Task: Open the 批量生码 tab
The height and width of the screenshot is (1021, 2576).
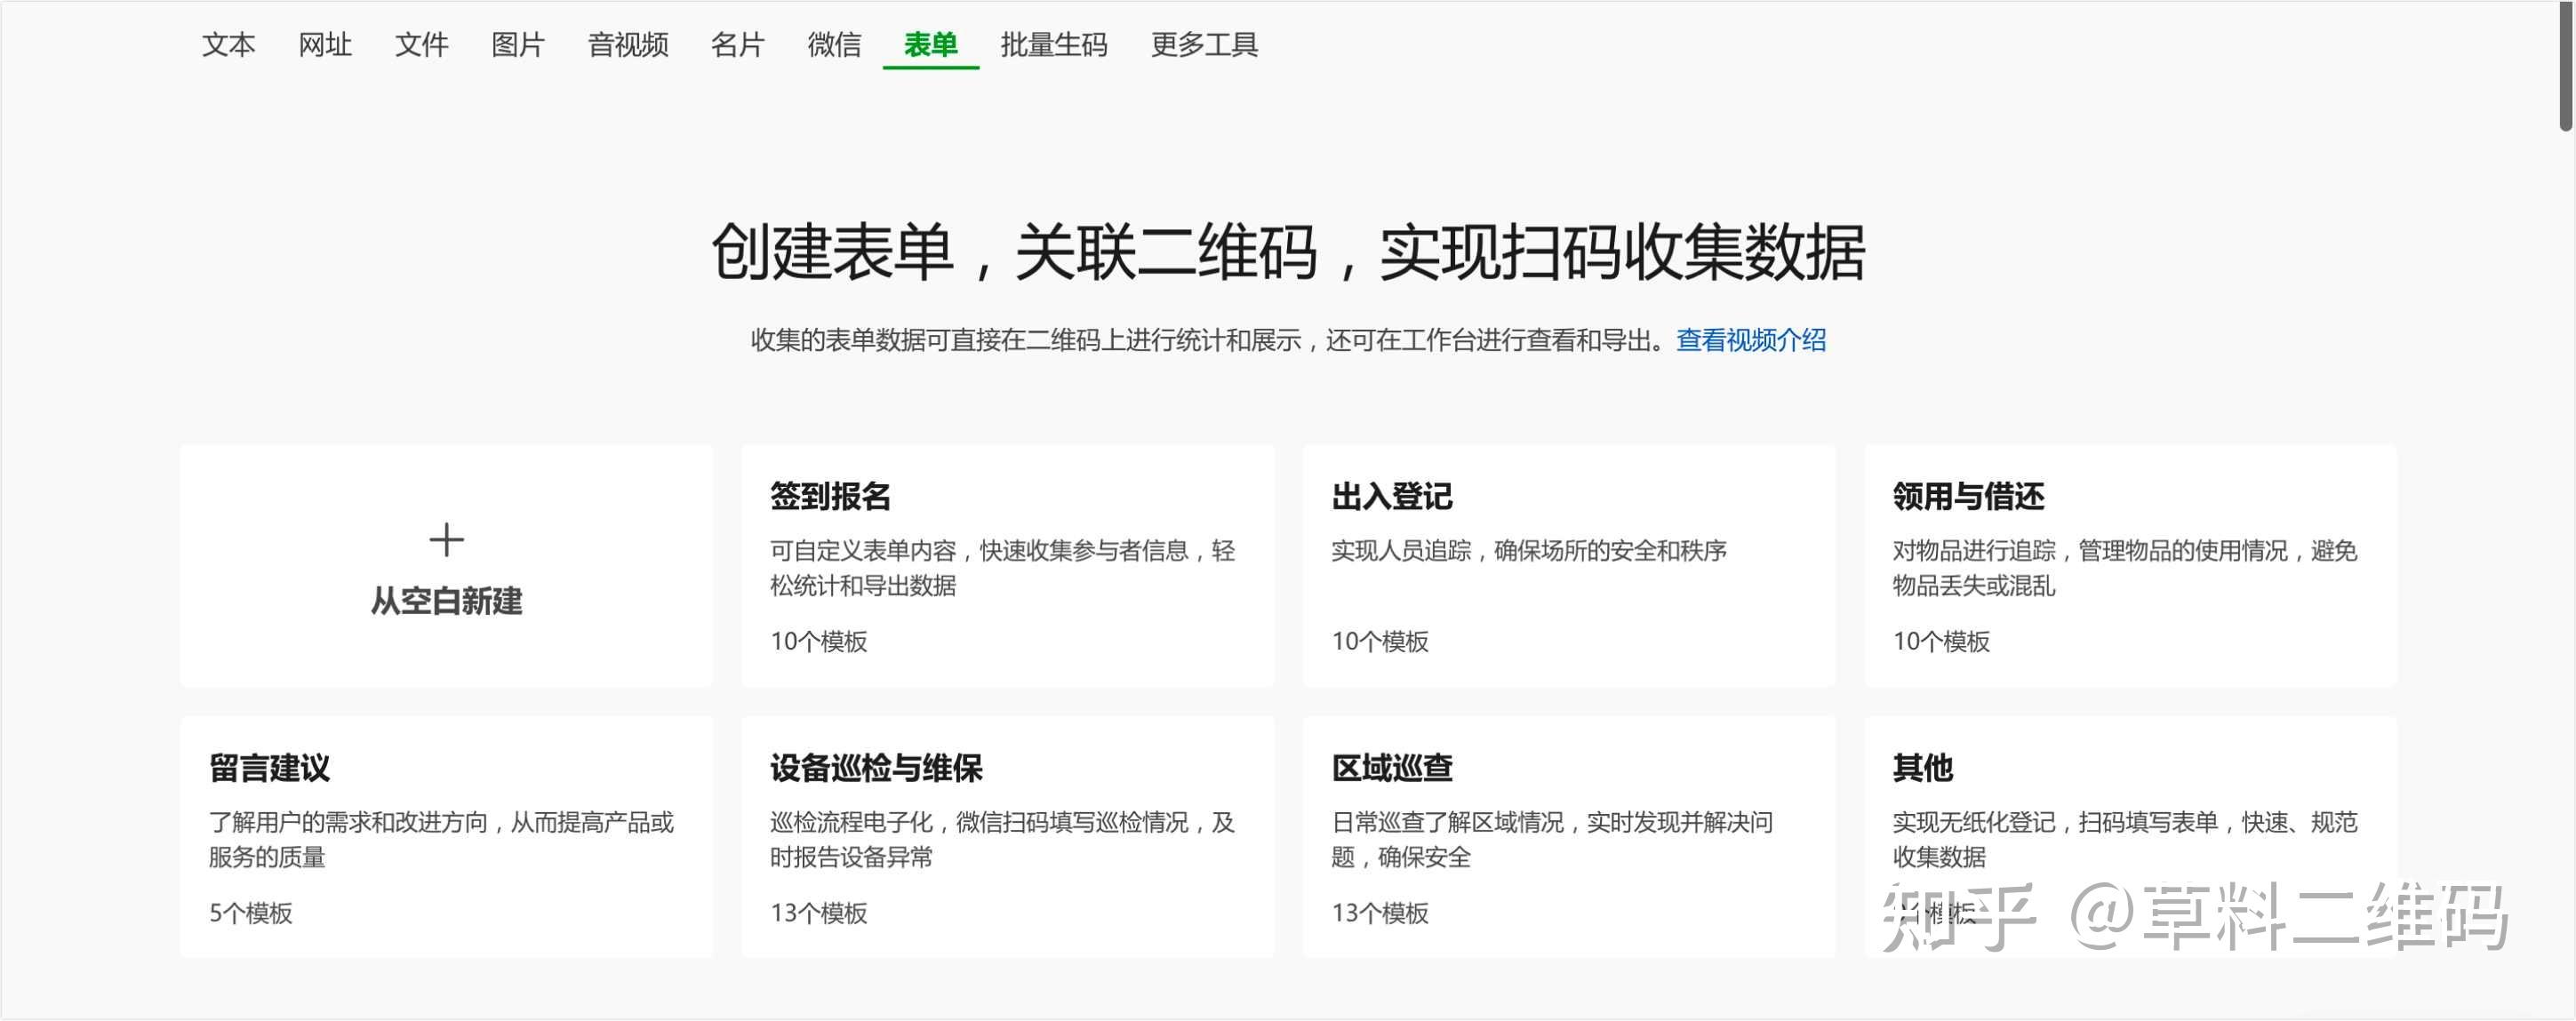Action: [1054, 44]
